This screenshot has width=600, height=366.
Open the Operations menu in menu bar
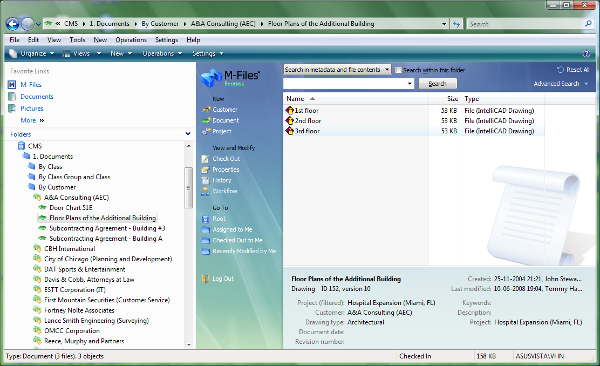click(131, 40)
